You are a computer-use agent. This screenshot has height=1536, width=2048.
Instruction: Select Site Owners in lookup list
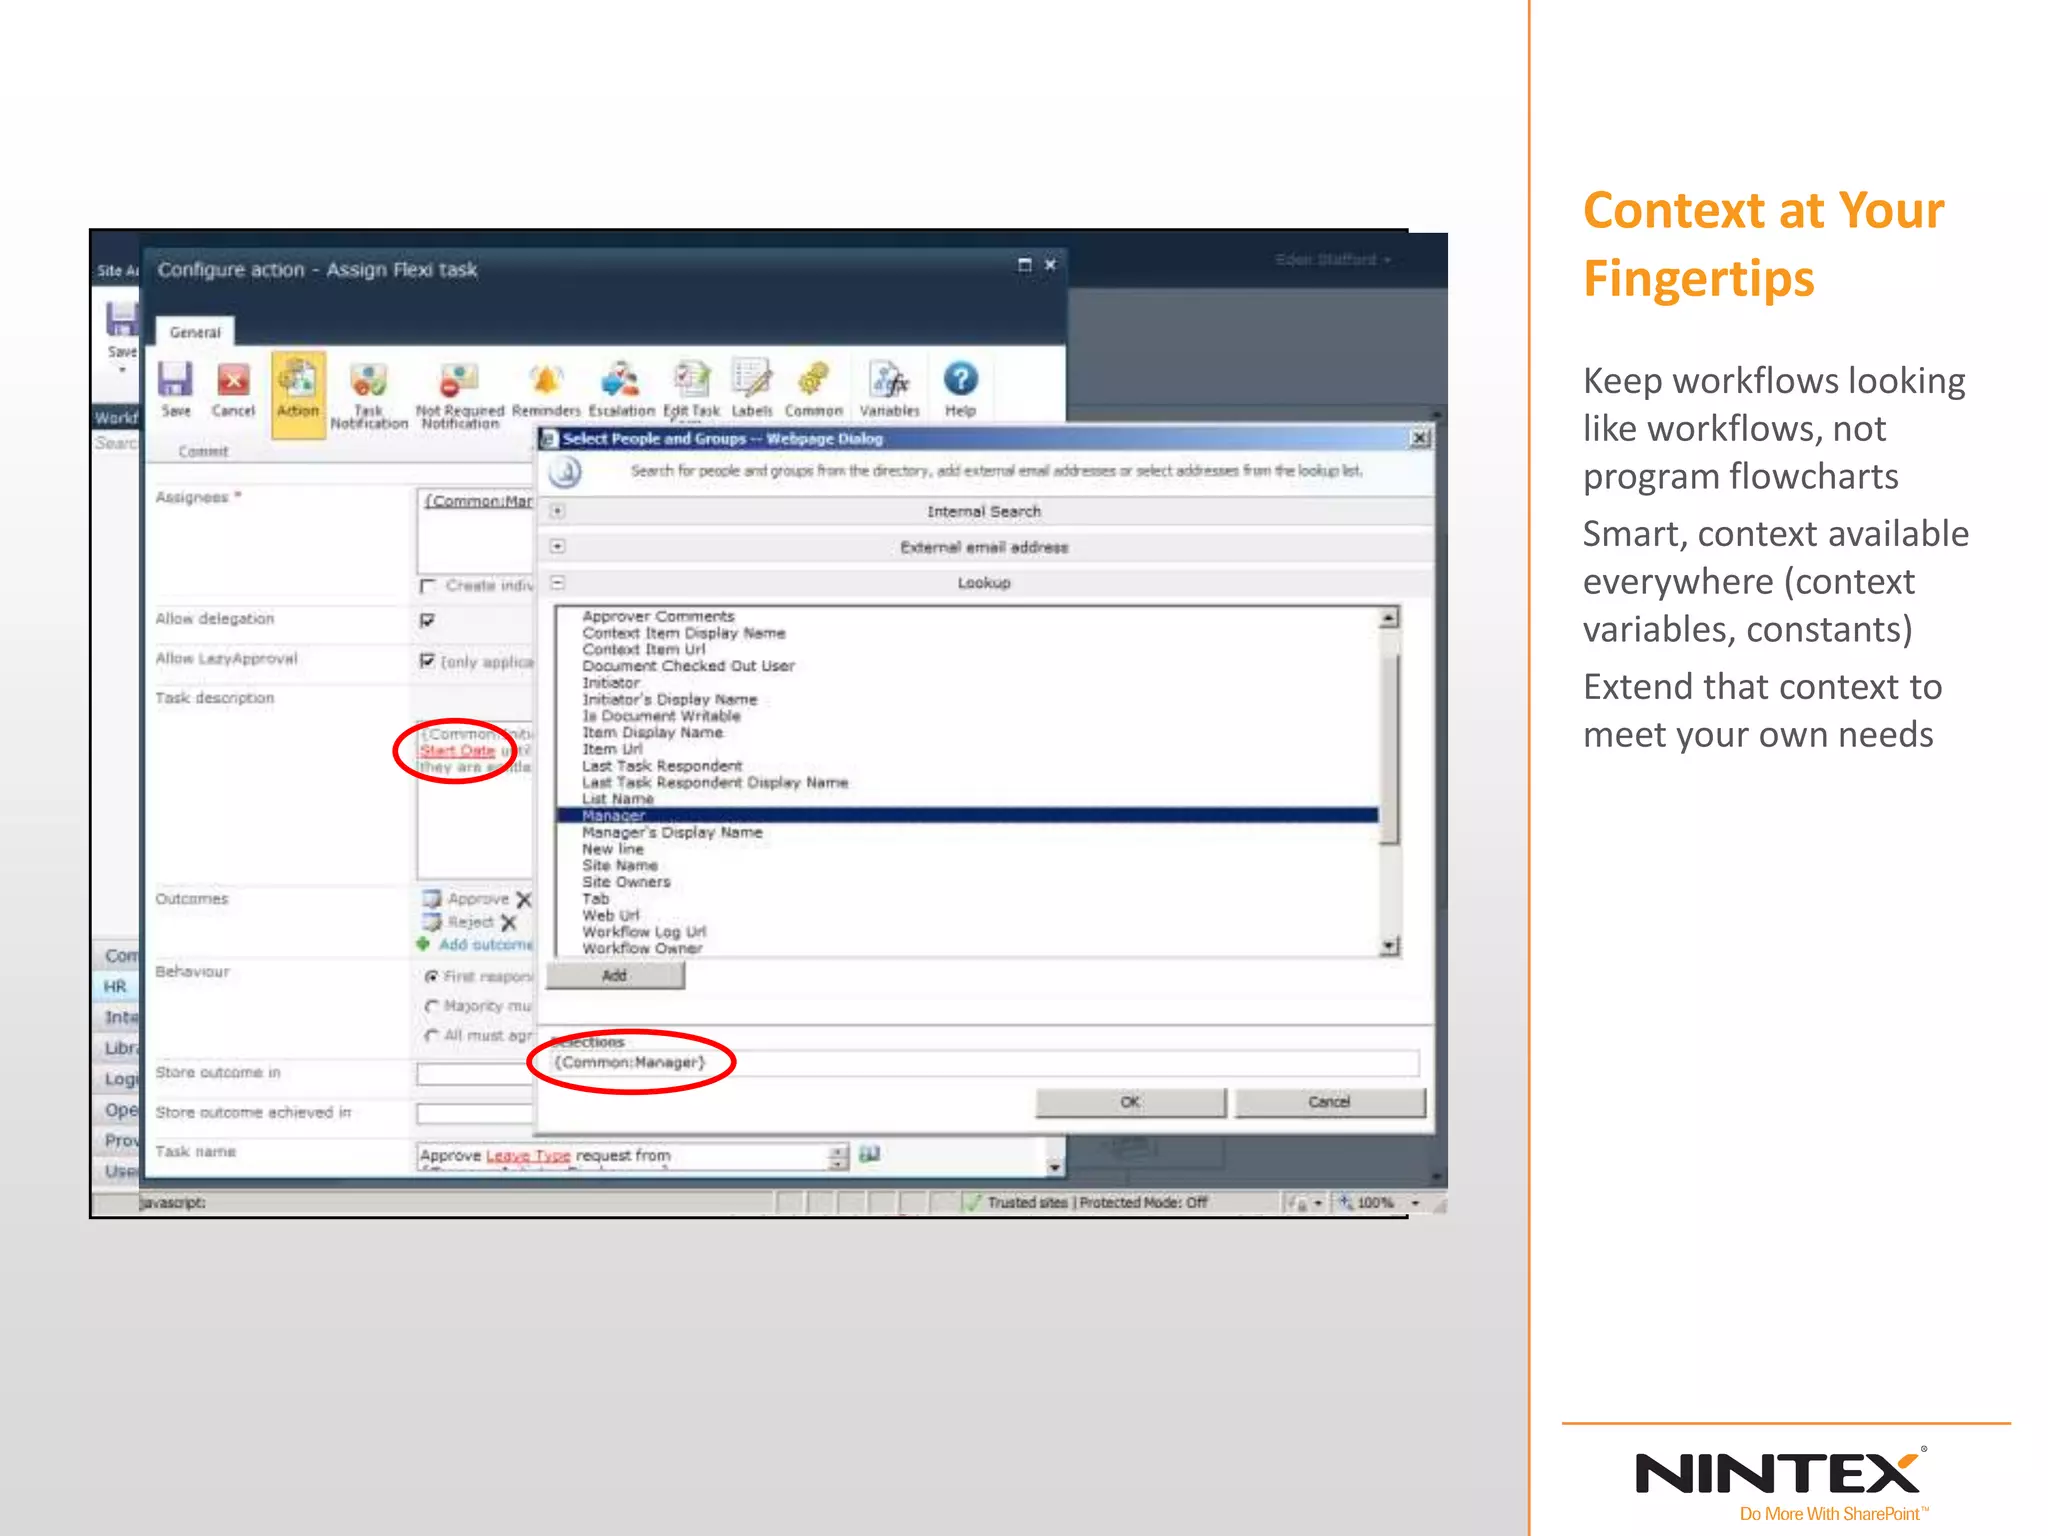626,882
